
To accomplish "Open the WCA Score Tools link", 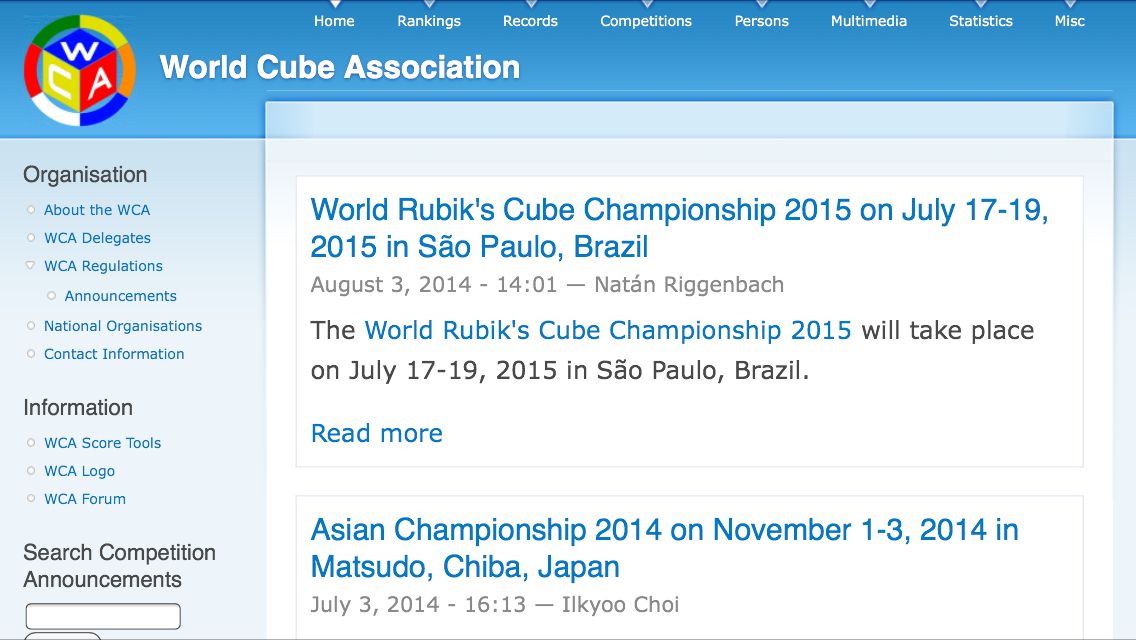I will pyautogui.click(x=102, y=443).
